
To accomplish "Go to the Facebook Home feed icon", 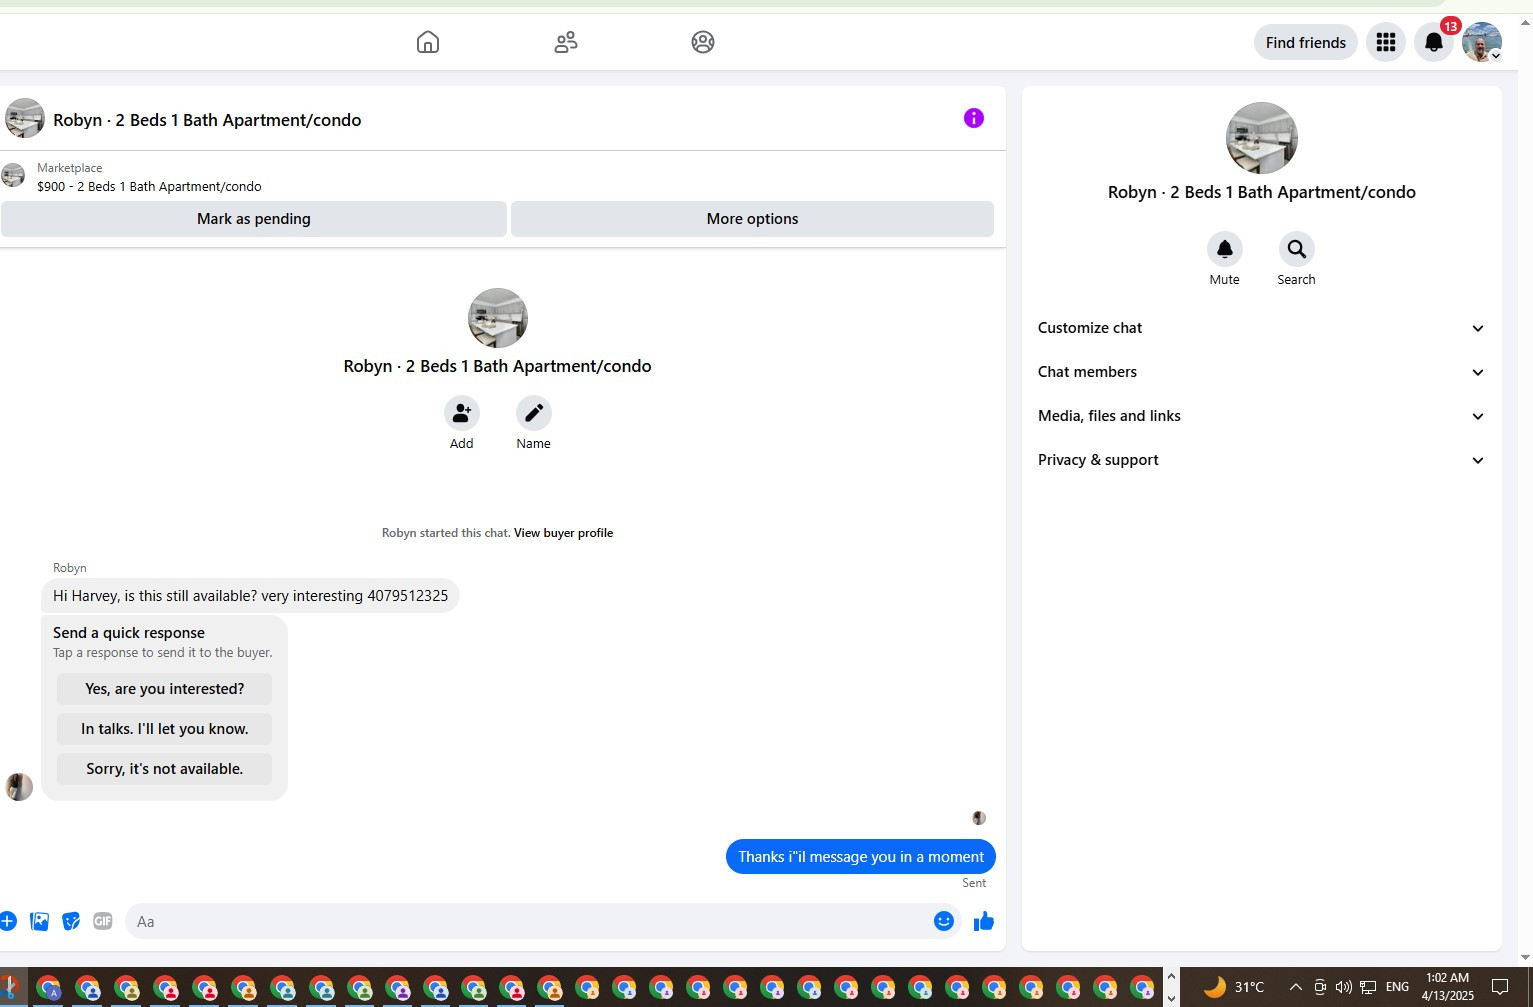I will 428,42.
